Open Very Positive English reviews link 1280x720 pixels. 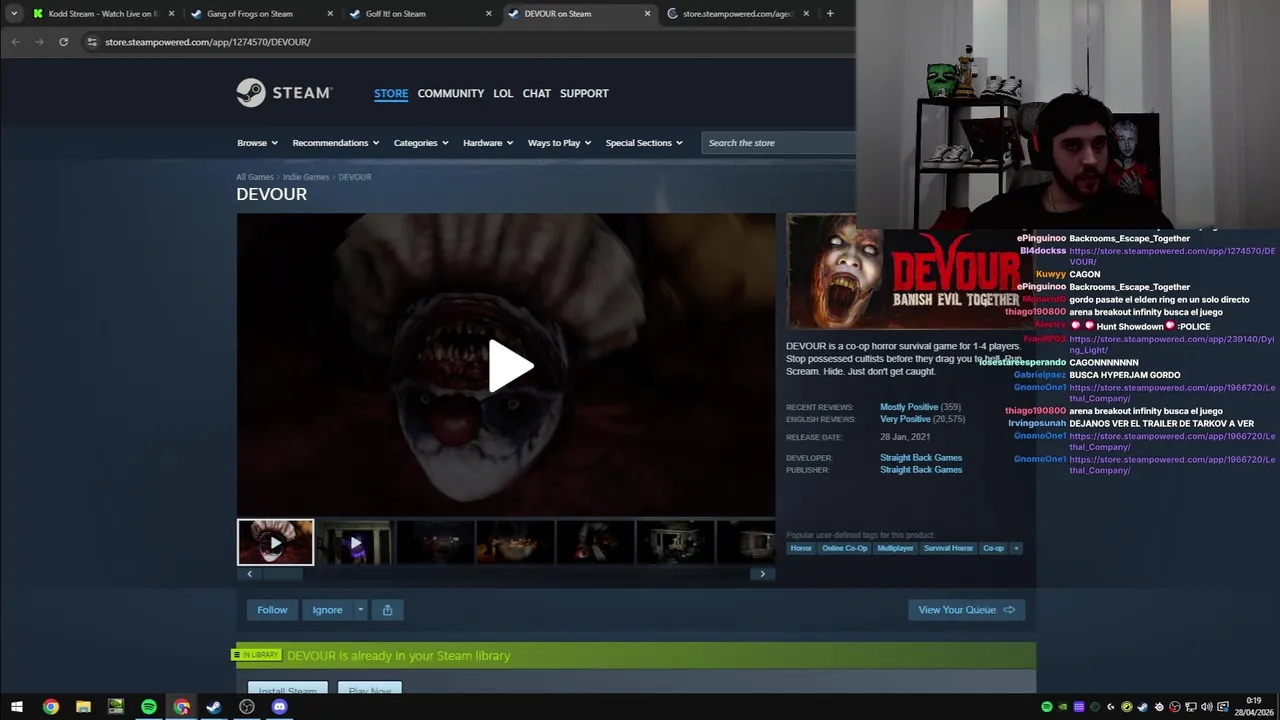(905, 419)
